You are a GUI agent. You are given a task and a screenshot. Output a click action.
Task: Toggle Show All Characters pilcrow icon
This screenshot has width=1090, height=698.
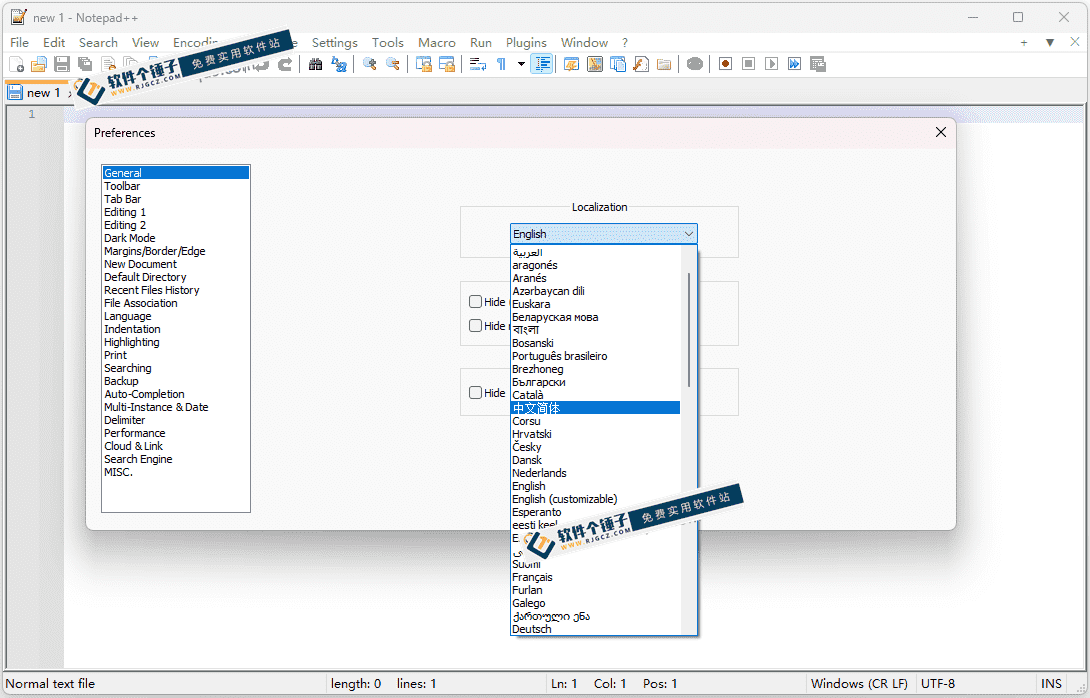pyautogui.click(x=501, y=65)
